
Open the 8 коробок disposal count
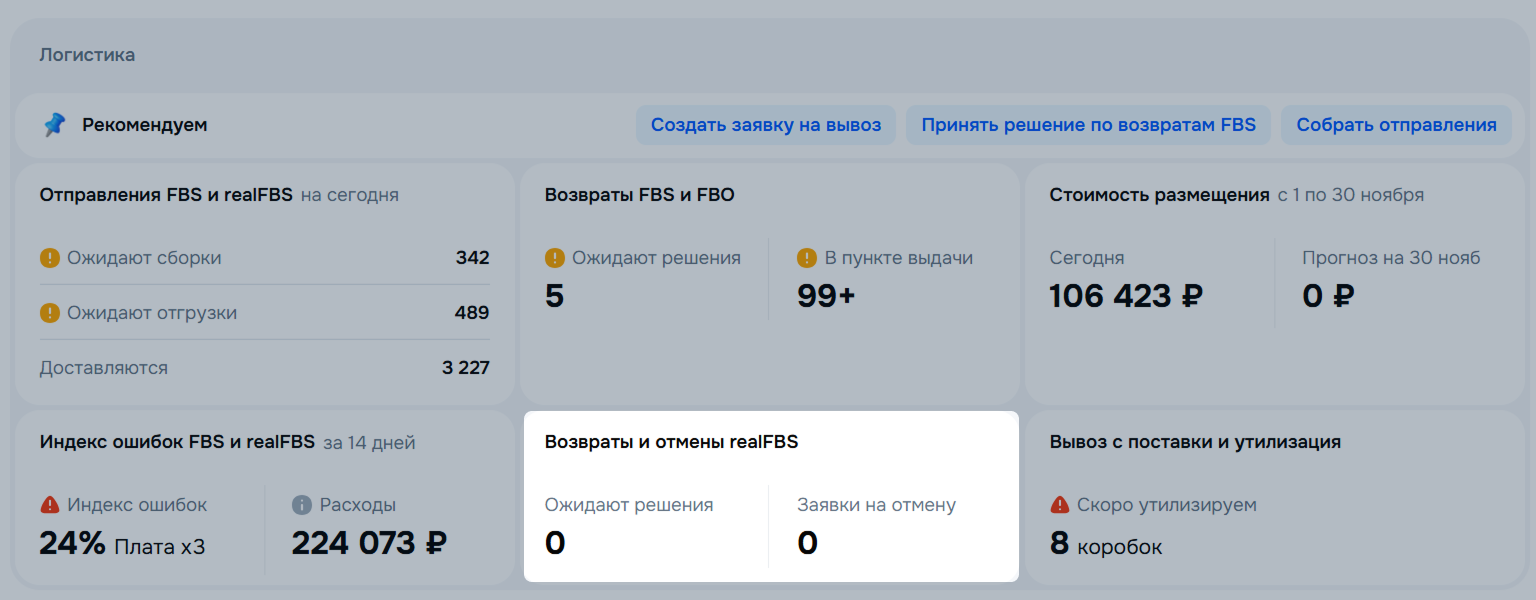point(1105,545)
